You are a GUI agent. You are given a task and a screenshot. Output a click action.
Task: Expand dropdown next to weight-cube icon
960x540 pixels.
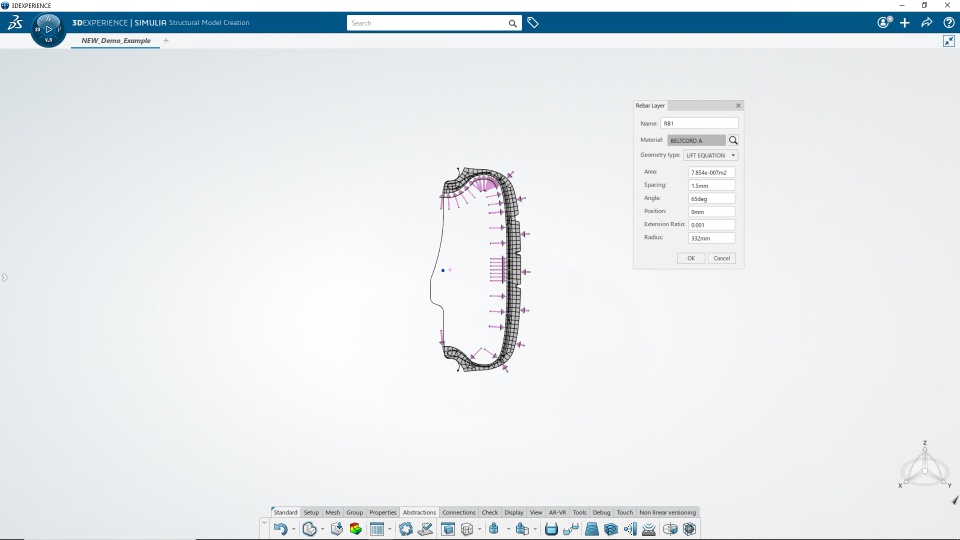tap(535, 529)
